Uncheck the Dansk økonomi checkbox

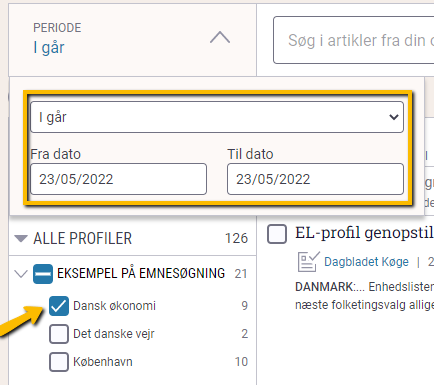(x=59, y=306)
